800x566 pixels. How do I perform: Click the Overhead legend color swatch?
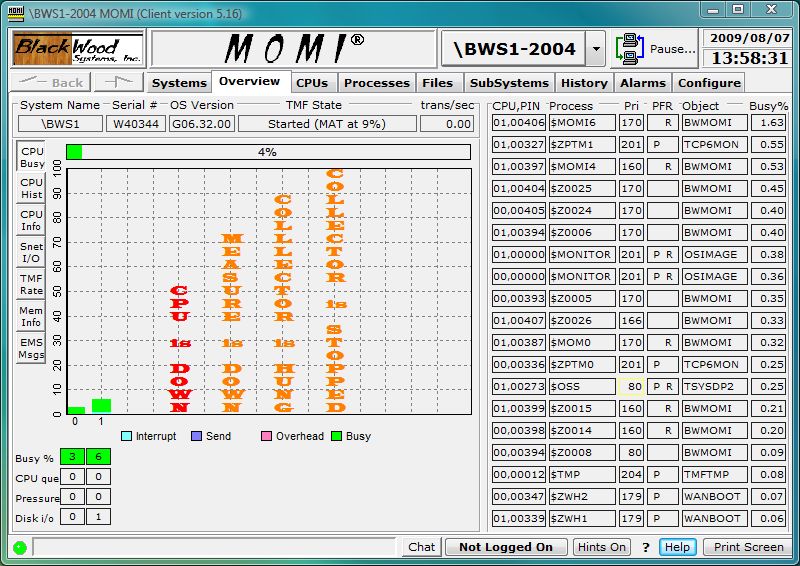(x=266, y=436)
